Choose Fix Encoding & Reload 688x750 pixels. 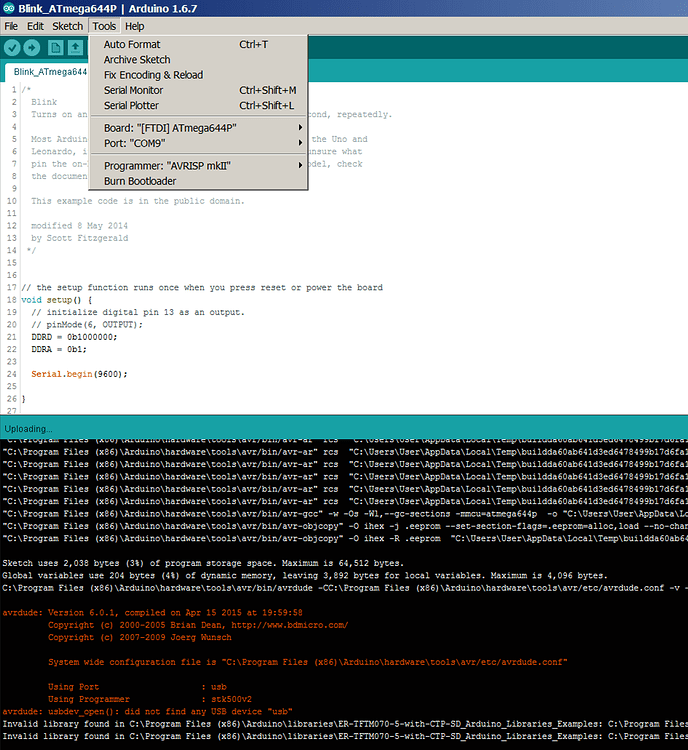(198, 75)
